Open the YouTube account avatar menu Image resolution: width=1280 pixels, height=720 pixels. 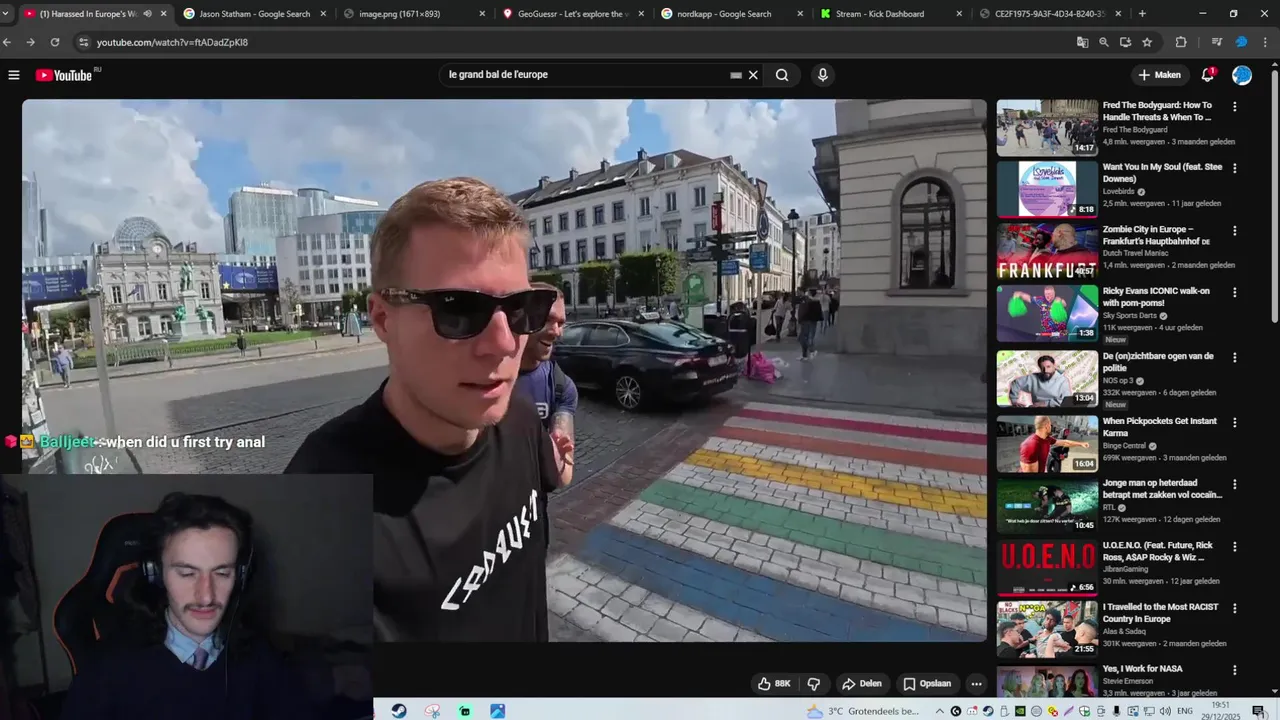pos(1242,75)
